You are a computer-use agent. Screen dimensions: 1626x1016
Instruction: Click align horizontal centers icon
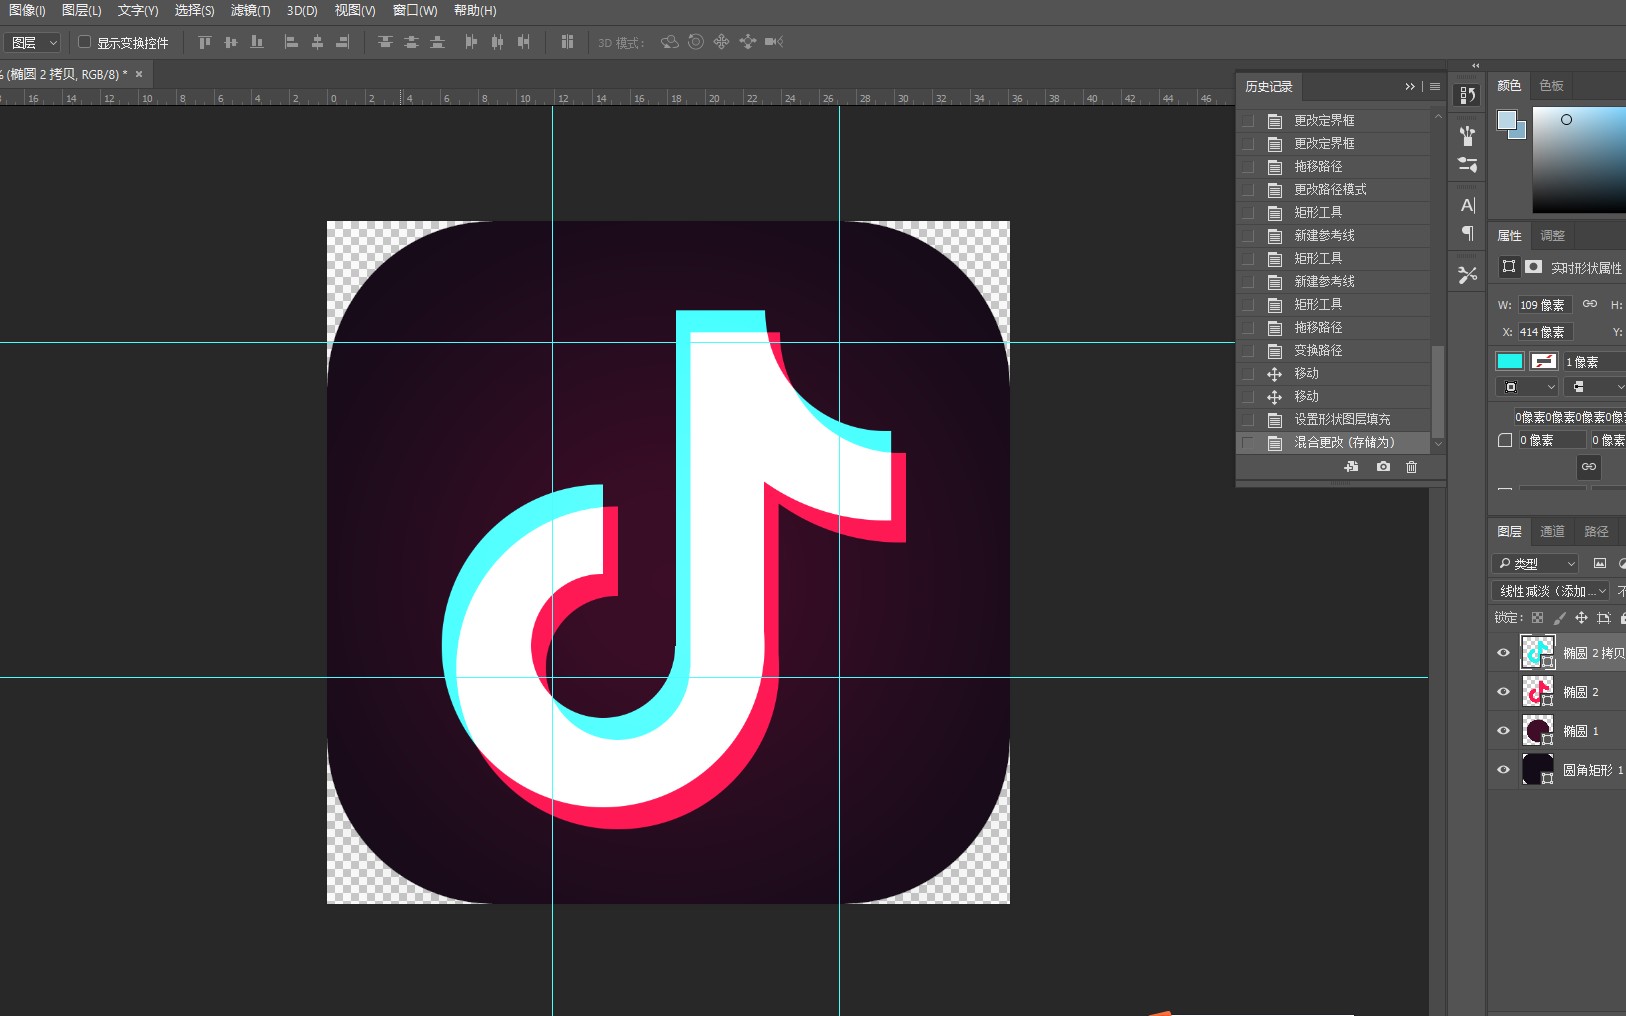317,42
